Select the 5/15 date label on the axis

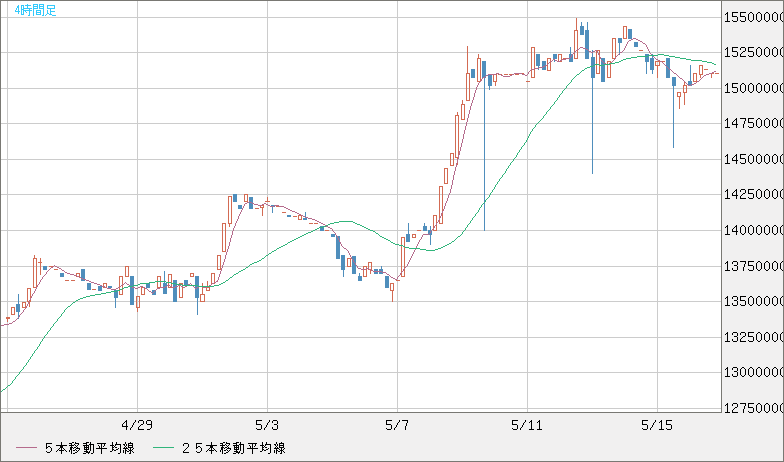click(x=657, y=426)
